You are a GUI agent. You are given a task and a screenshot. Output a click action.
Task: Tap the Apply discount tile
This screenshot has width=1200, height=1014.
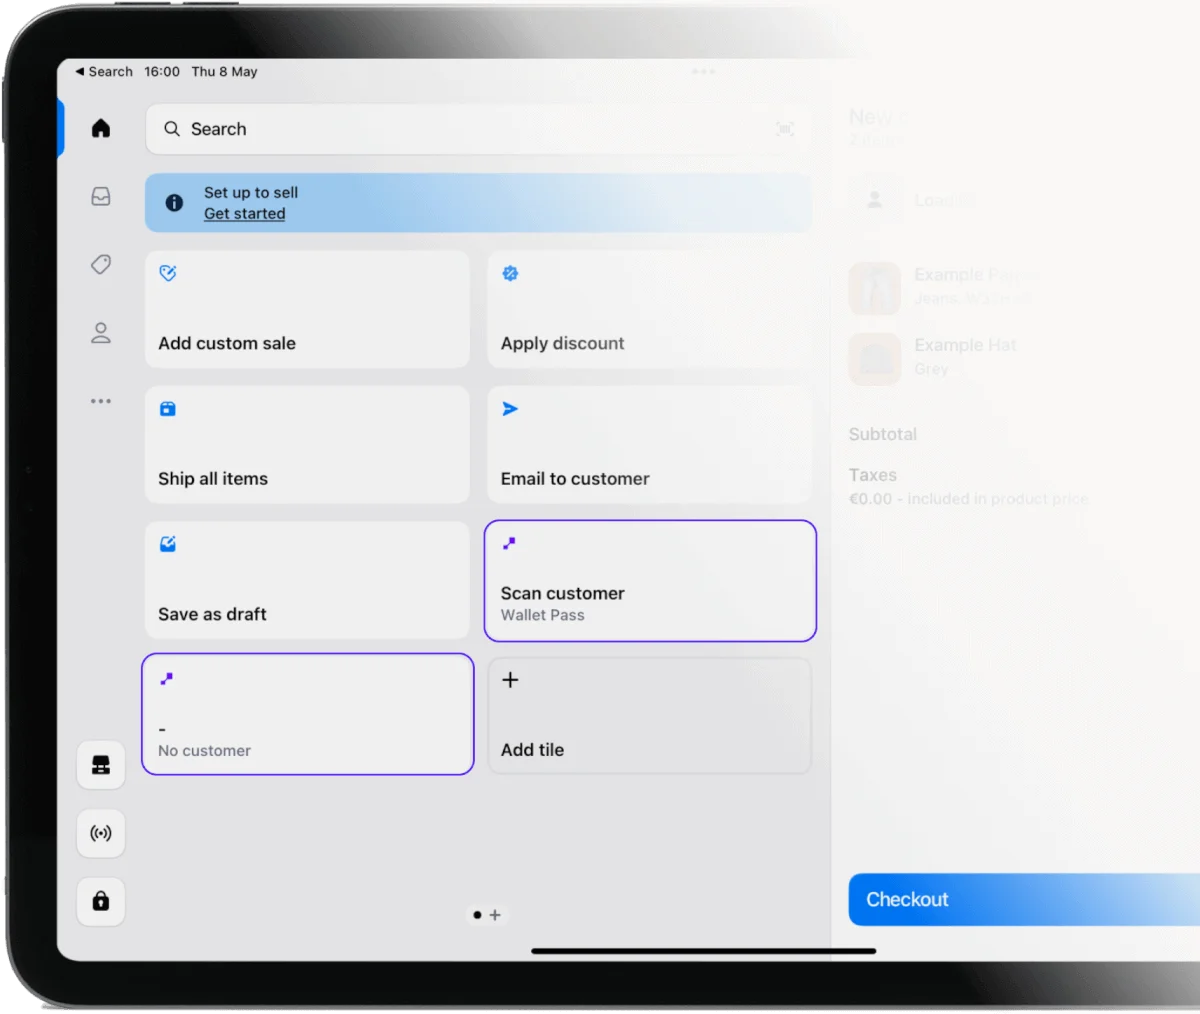tap(650, 309)
